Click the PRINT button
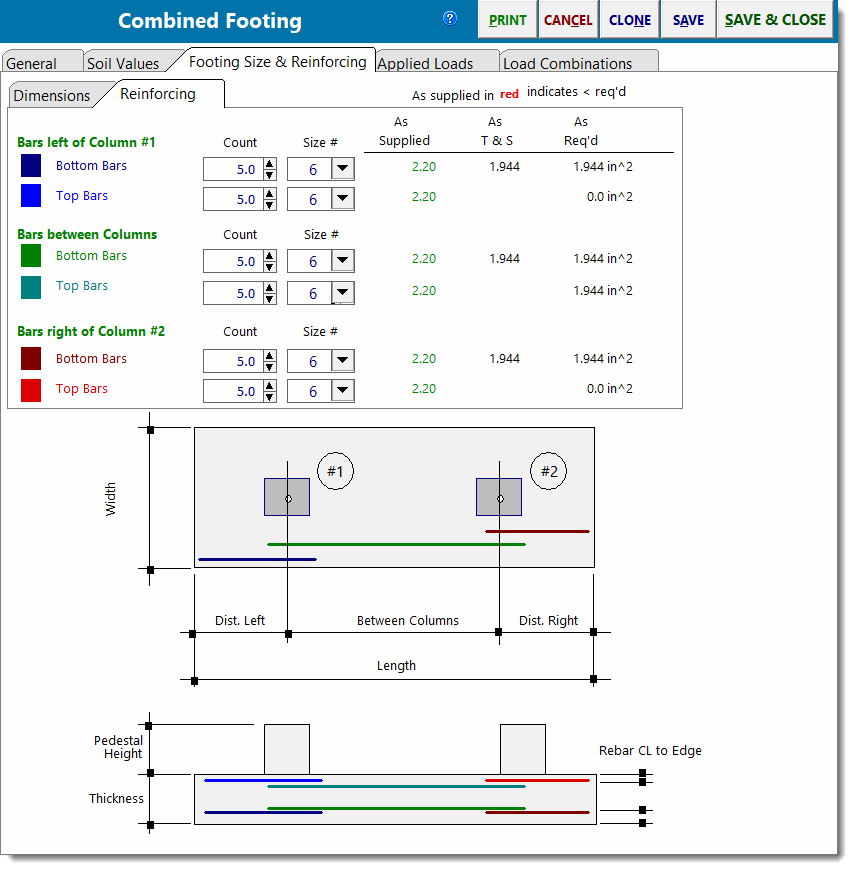This screenshot has width=853, height=870. tap(507, 20)
